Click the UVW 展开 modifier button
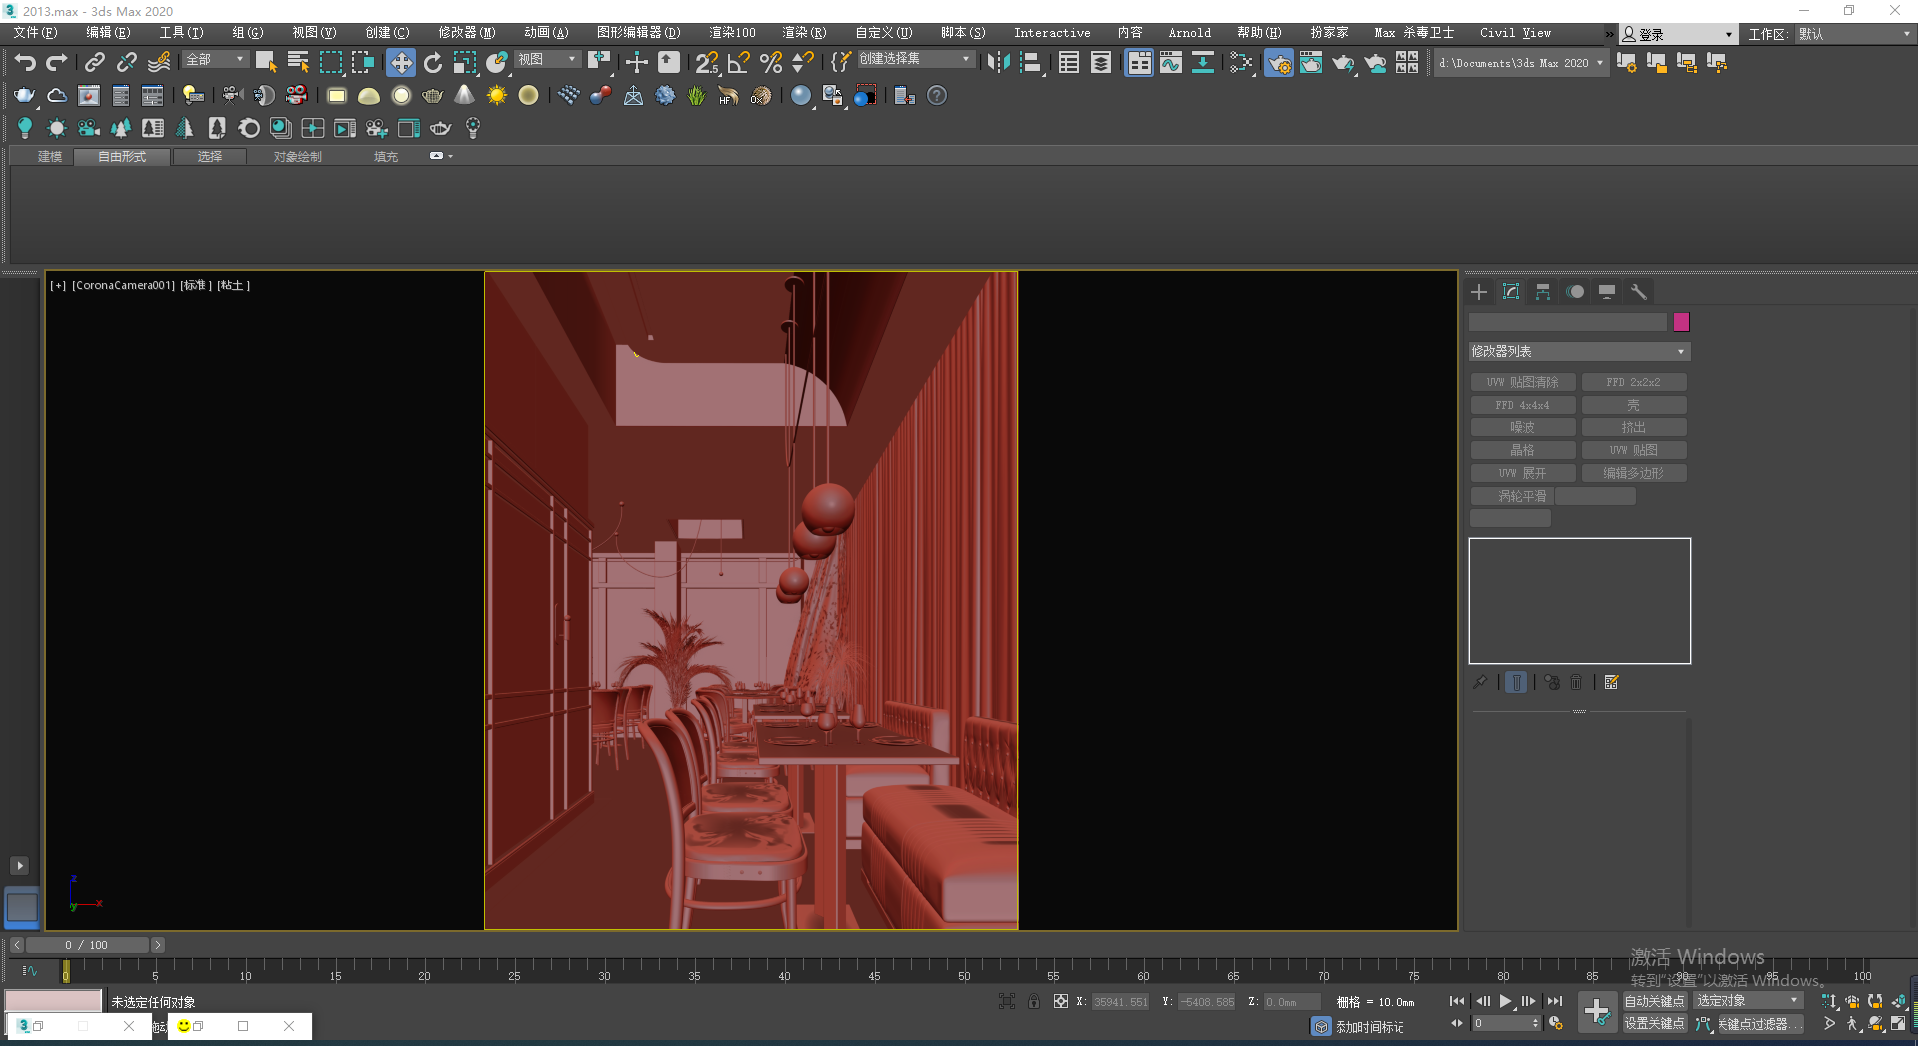The width and height of the screenshot is (1918, 1046). [x=1522, y=473]
